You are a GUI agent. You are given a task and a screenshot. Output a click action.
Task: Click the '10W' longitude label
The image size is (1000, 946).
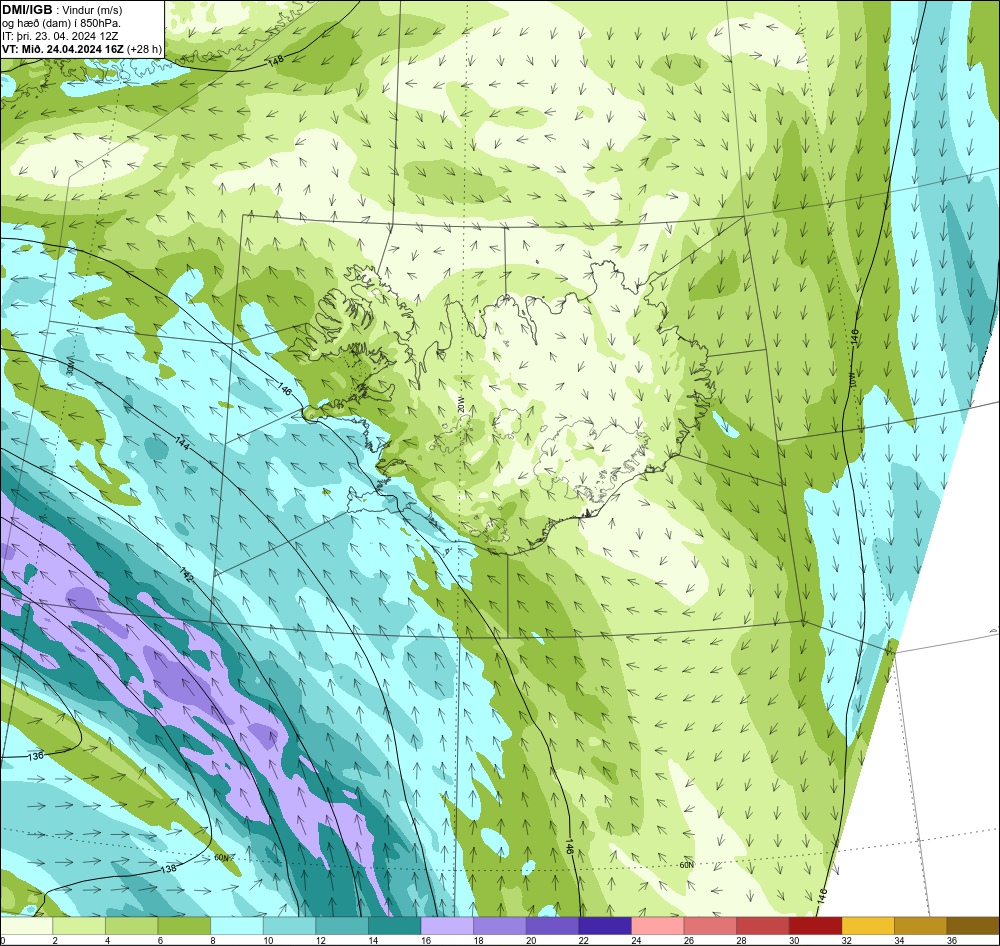(851, 378)
